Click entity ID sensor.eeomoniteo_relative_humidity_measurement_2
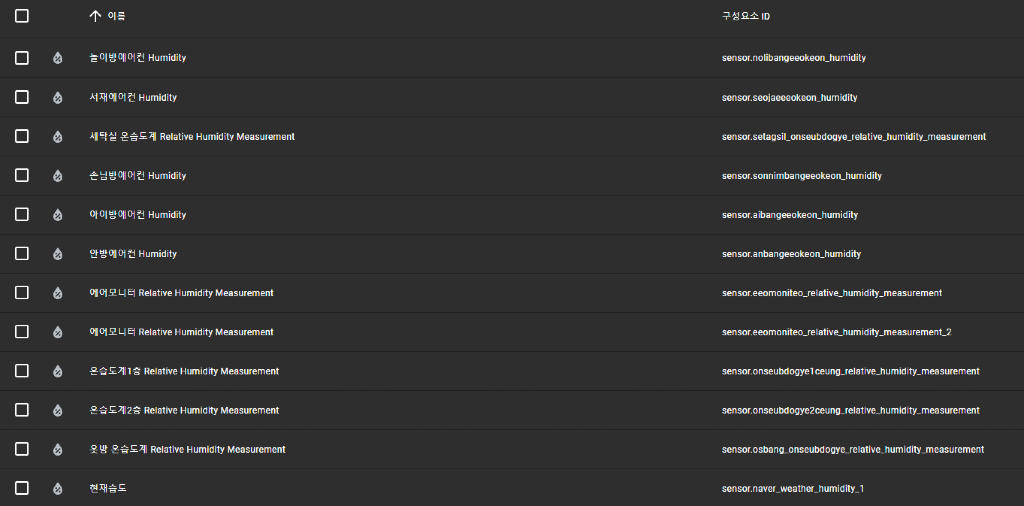Screen dimensions: 1024x506 pyautogui.click(x=836, y=332)
